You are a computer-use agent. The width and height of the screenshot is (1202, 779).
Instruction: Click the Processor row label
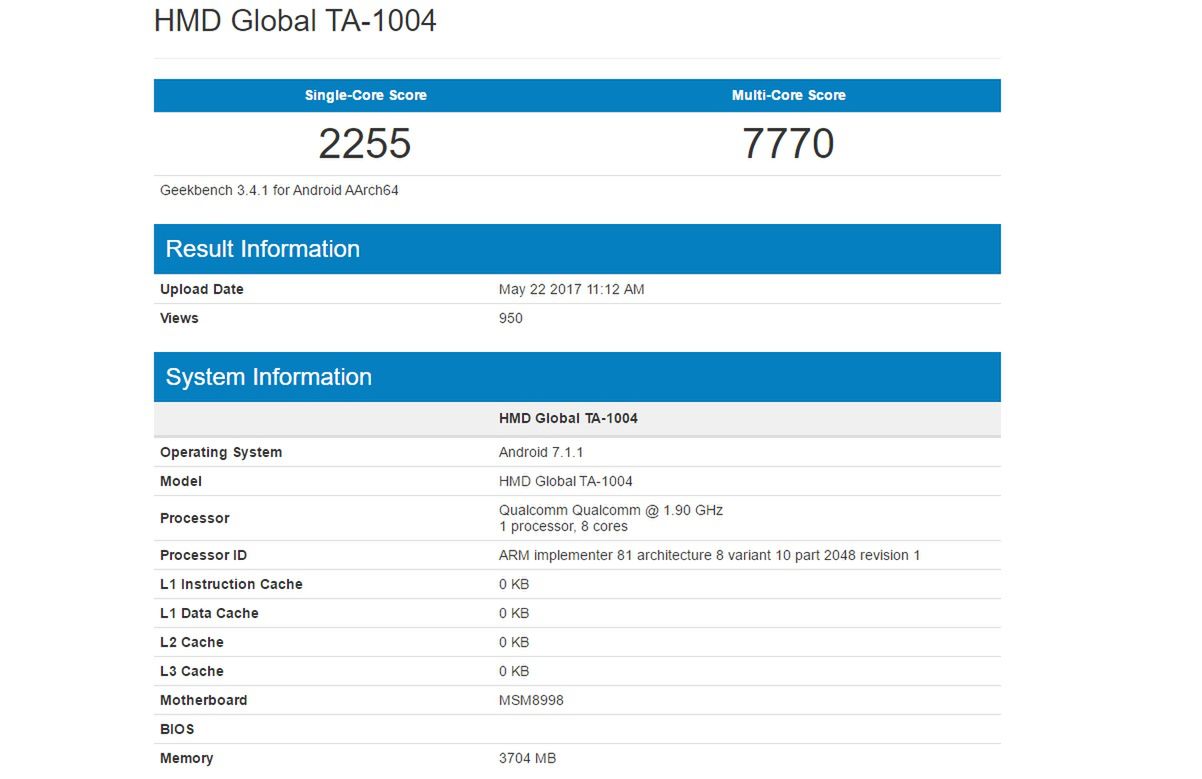tap(195, 518)
